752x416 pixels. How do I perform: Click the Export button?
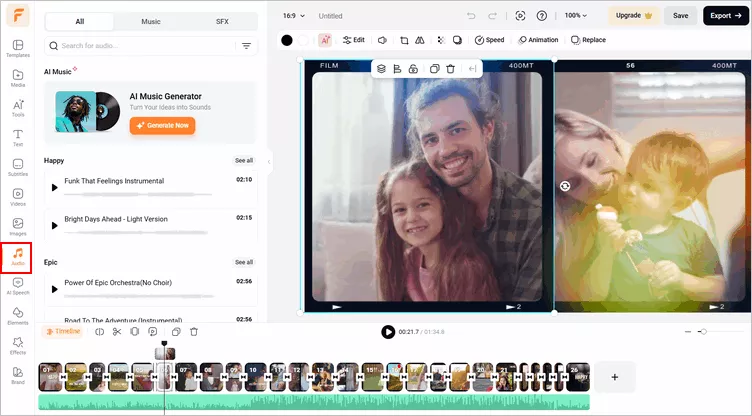[x=726, y=16]
